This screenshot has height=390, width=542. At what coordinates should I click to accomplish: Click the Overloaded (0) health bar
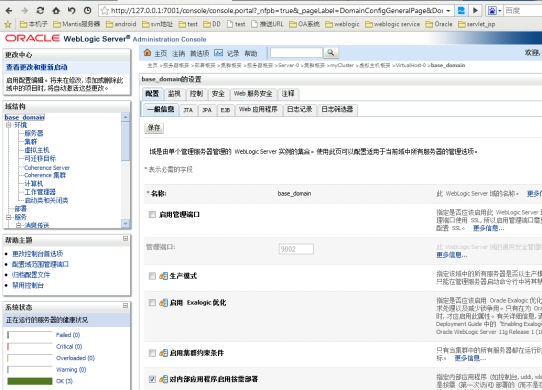pos(30,358)
